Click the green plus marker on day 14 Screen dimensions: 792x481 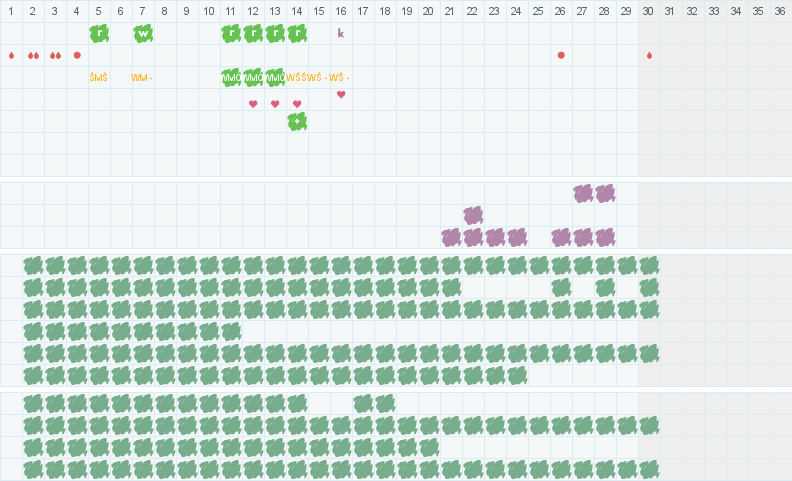click(297, 121)
